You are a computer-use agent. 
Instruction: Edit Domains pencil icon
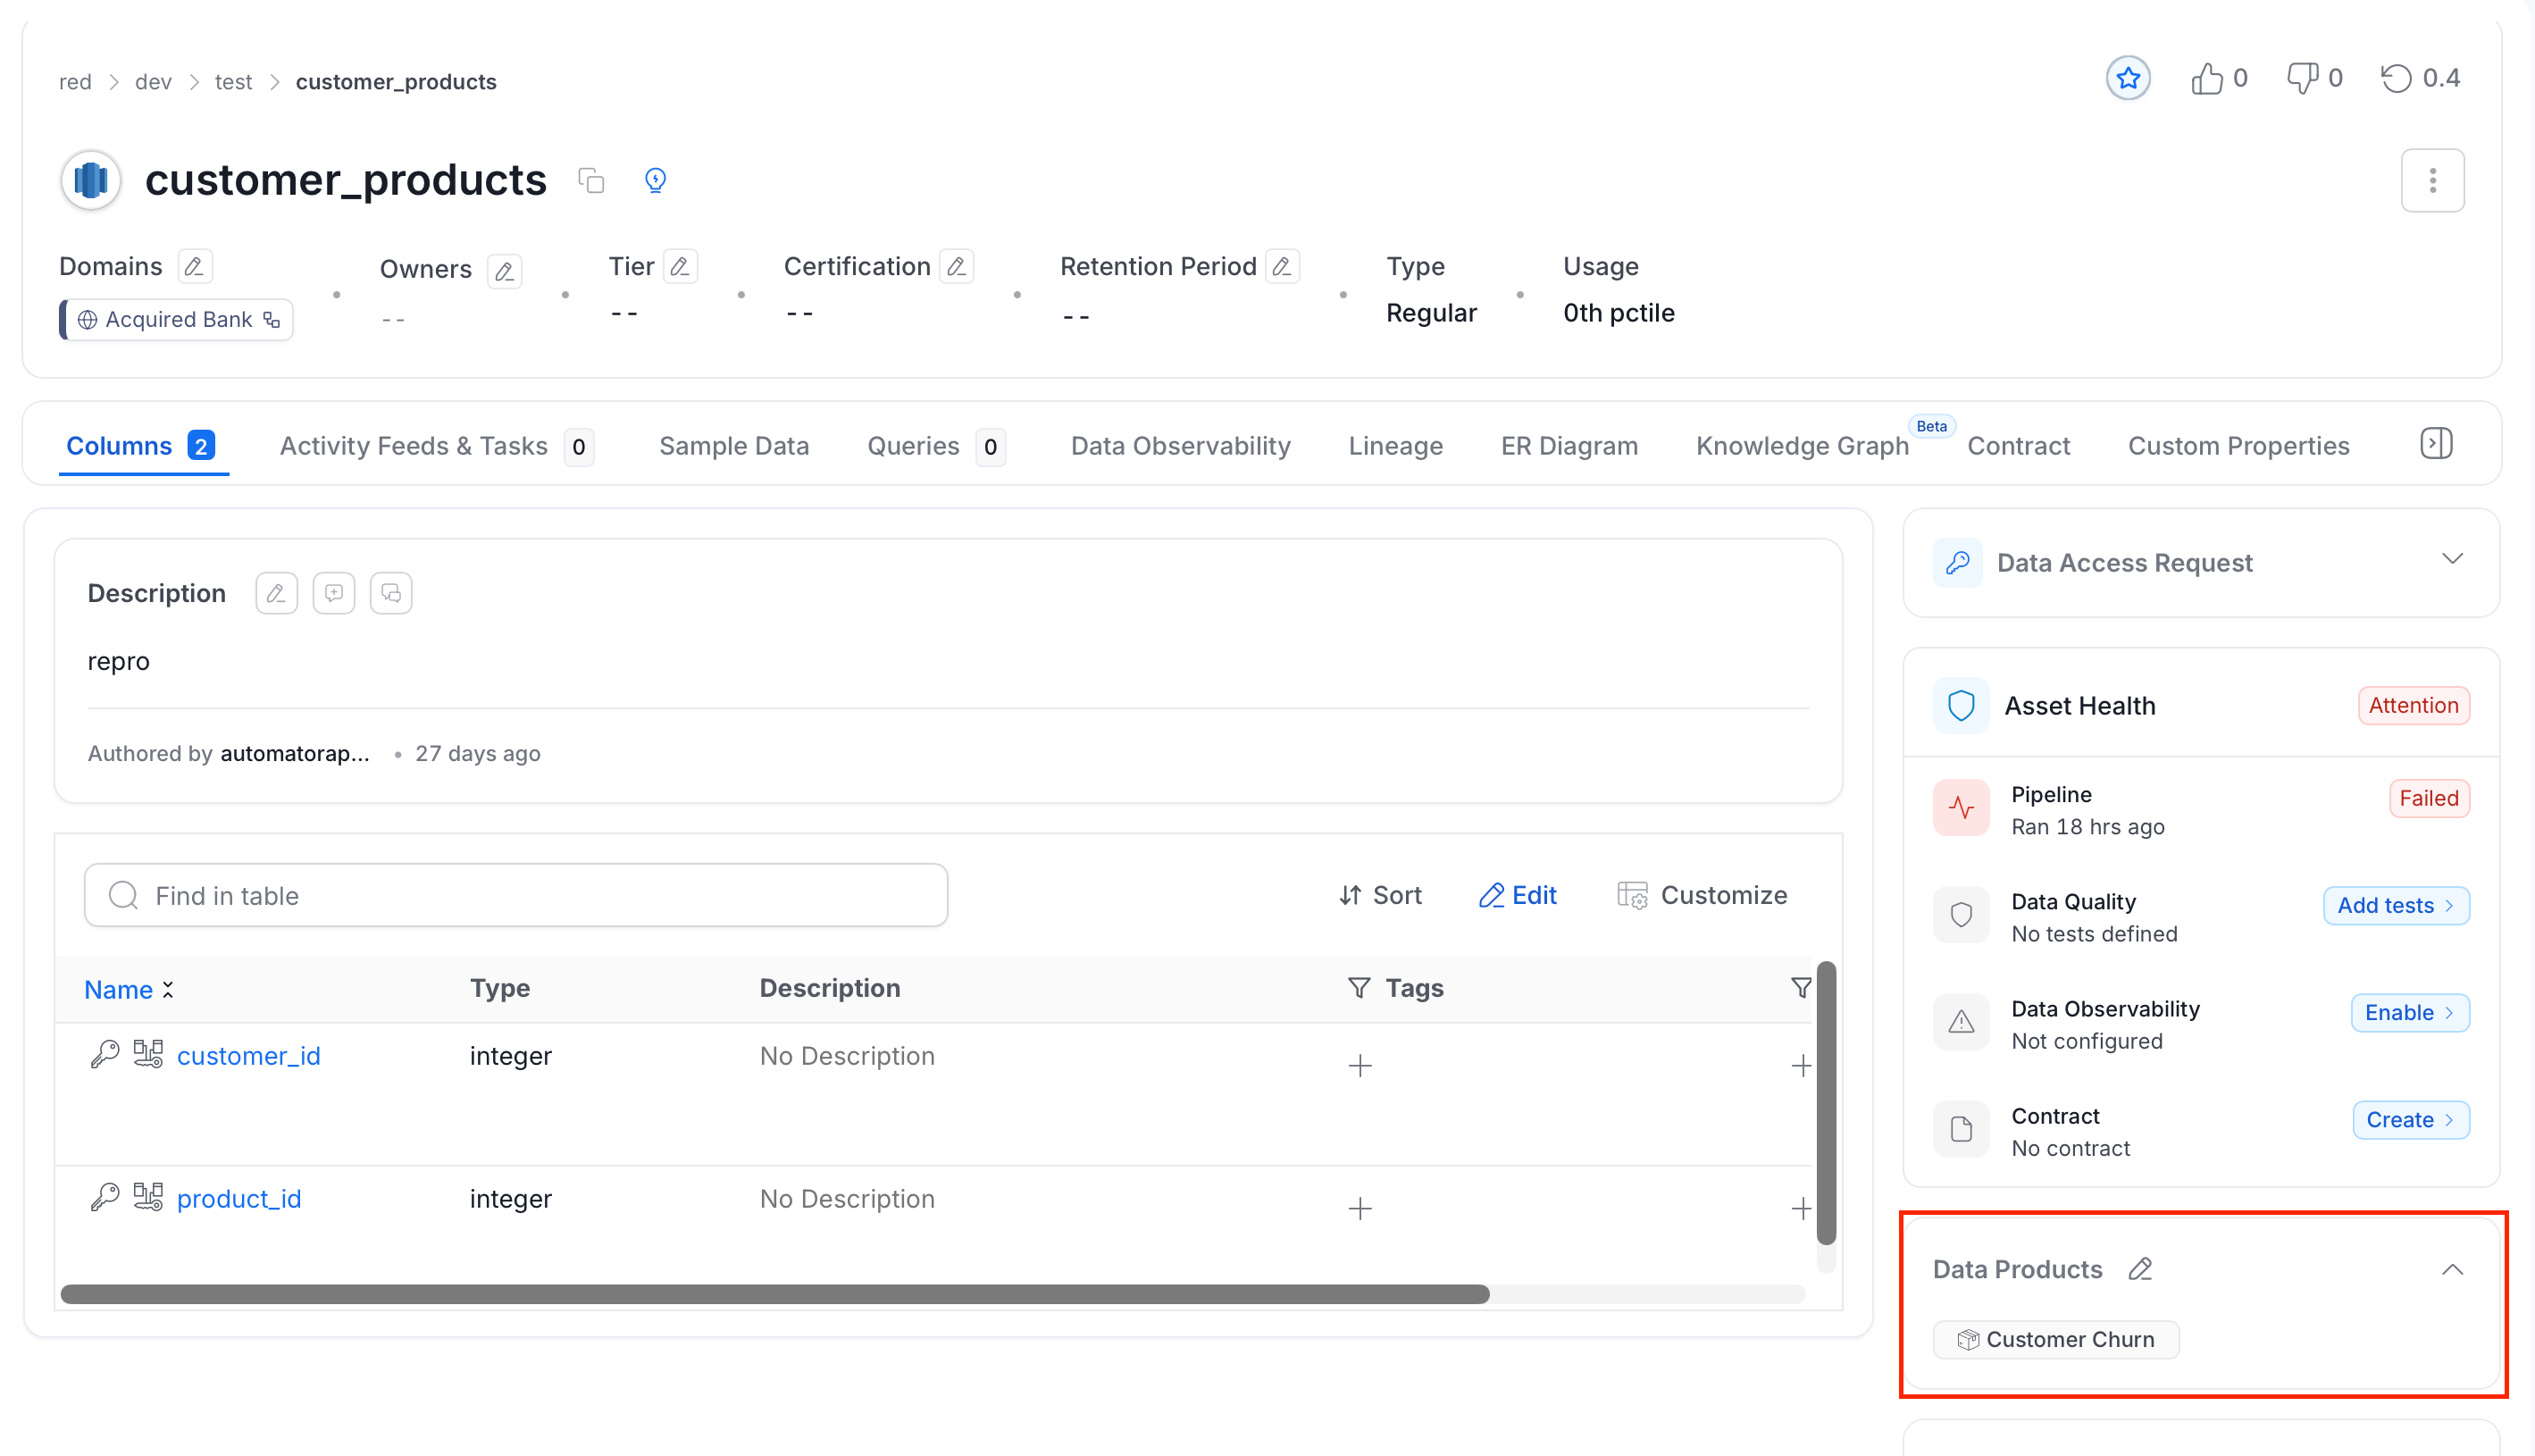(194, 266)
